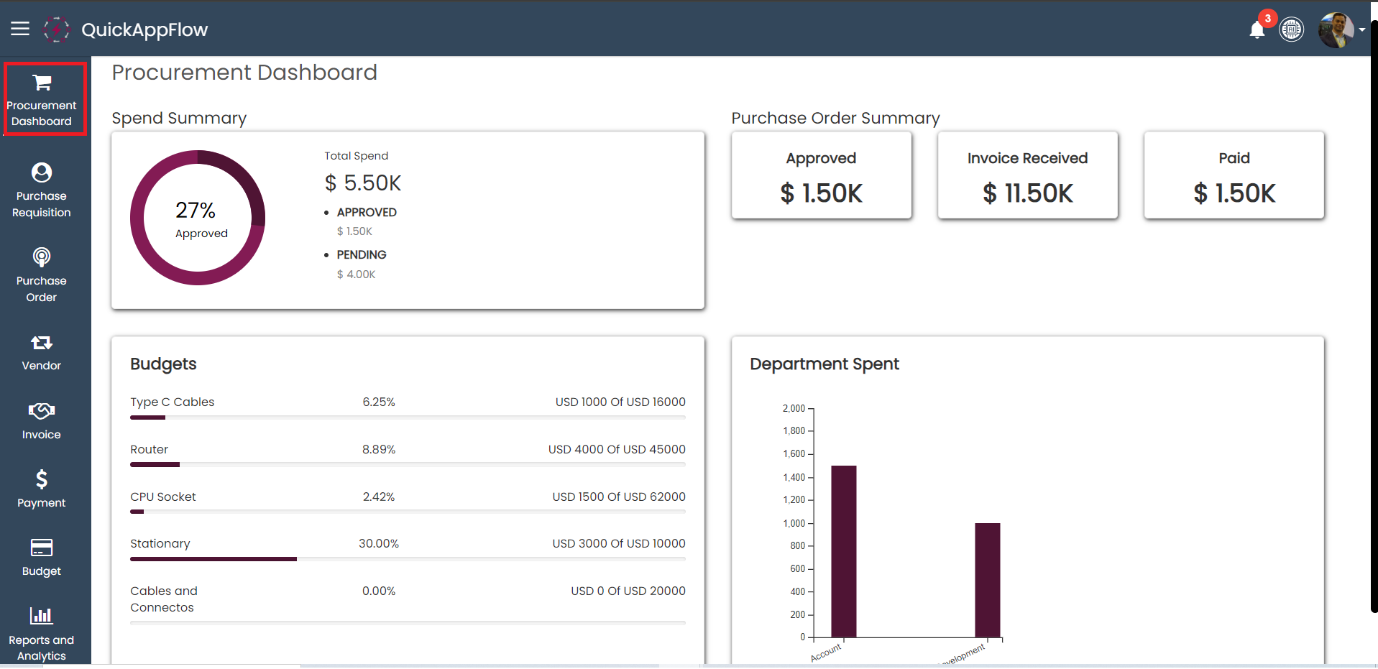Select the Paid $1.50K card

click(1234, 176)
